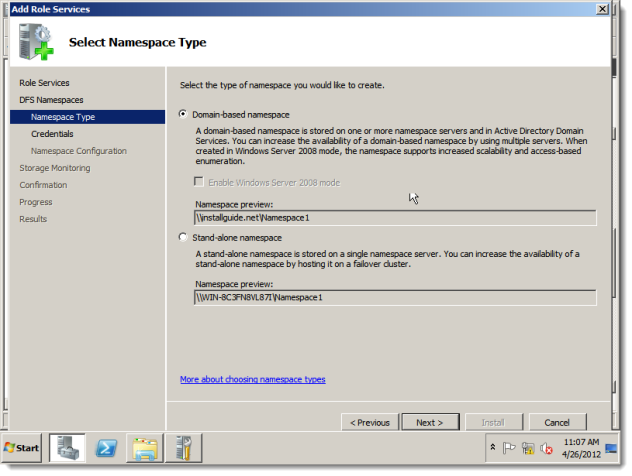Select the Domain-based namespace radio button
The height and width of the screenshot is (476, 632).
[x=183, y=114]
